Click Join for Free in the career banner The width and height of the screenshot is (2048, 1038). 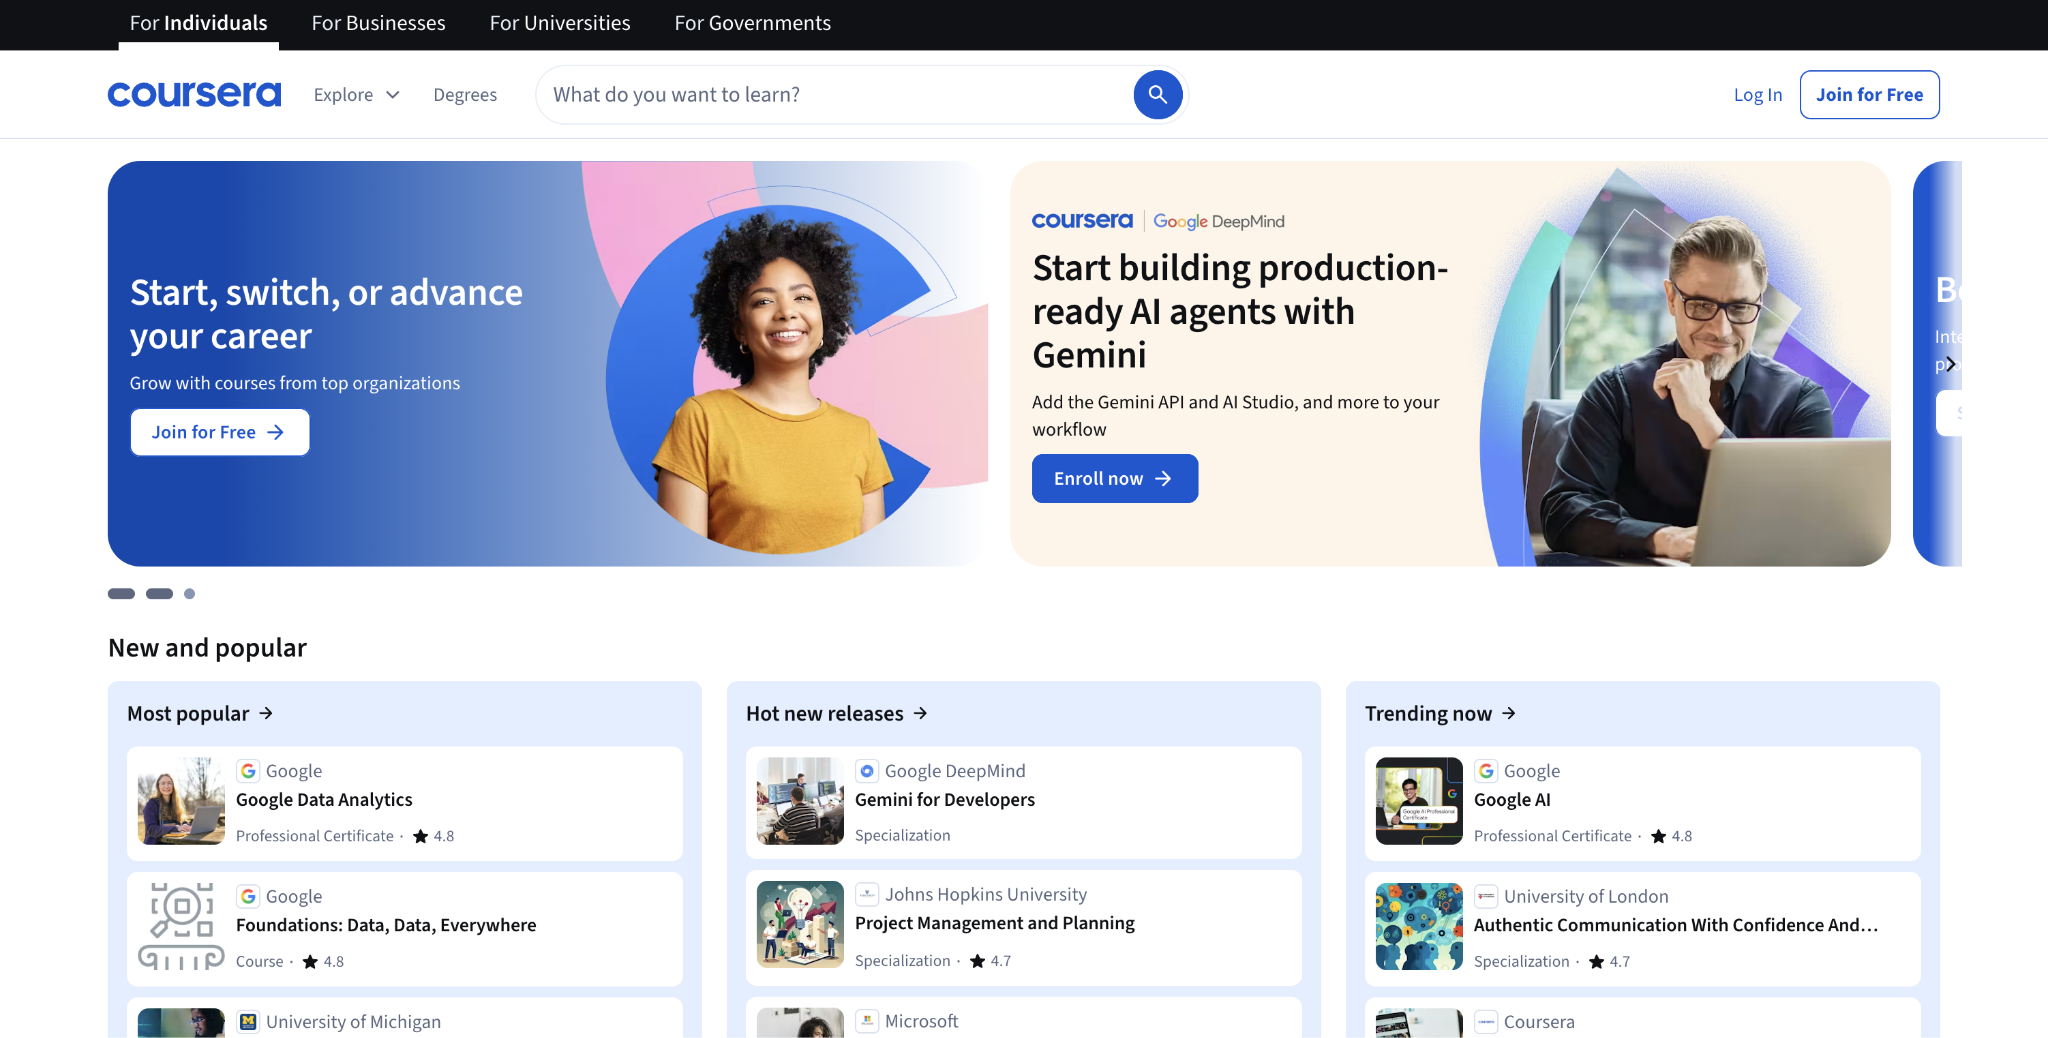[x=220, y=432]
